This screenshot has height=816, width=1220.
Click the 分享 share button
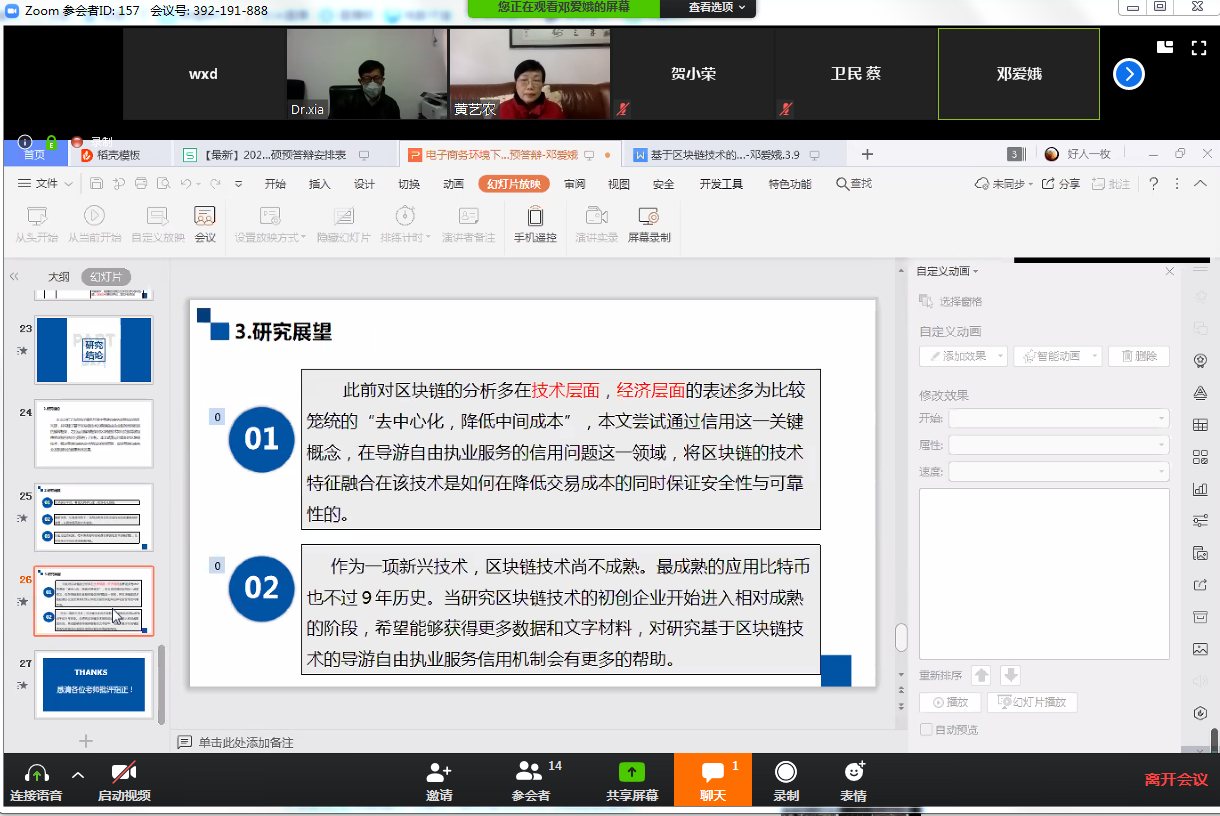click(1061, 184)
